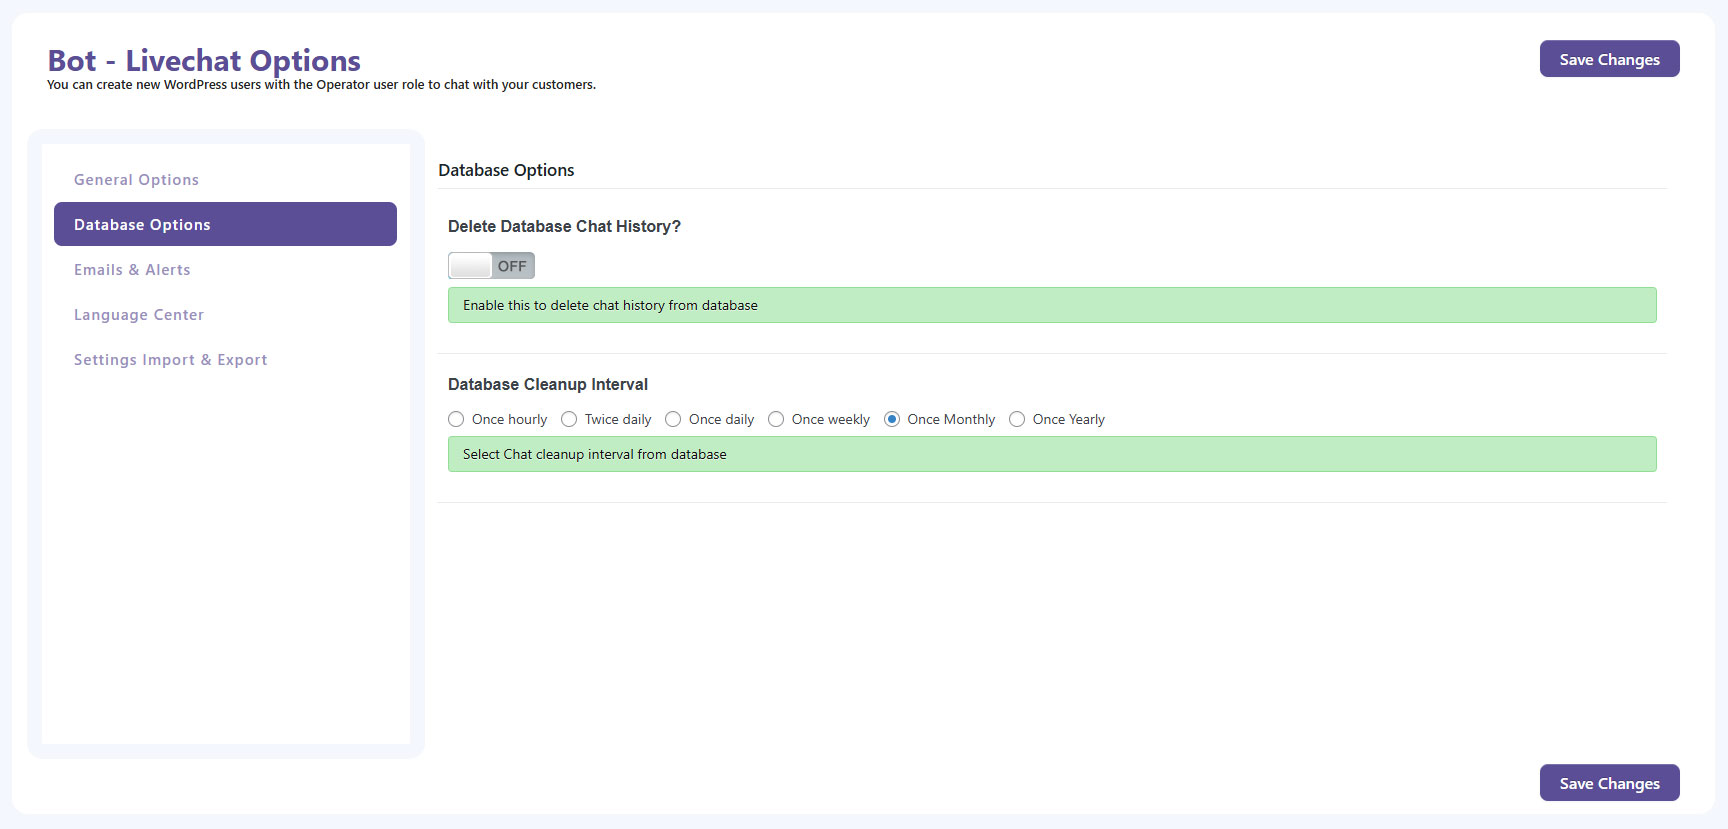Click the bottom Save Changes button
The image size is (1728, 829).
click(x=1609, y=783)
